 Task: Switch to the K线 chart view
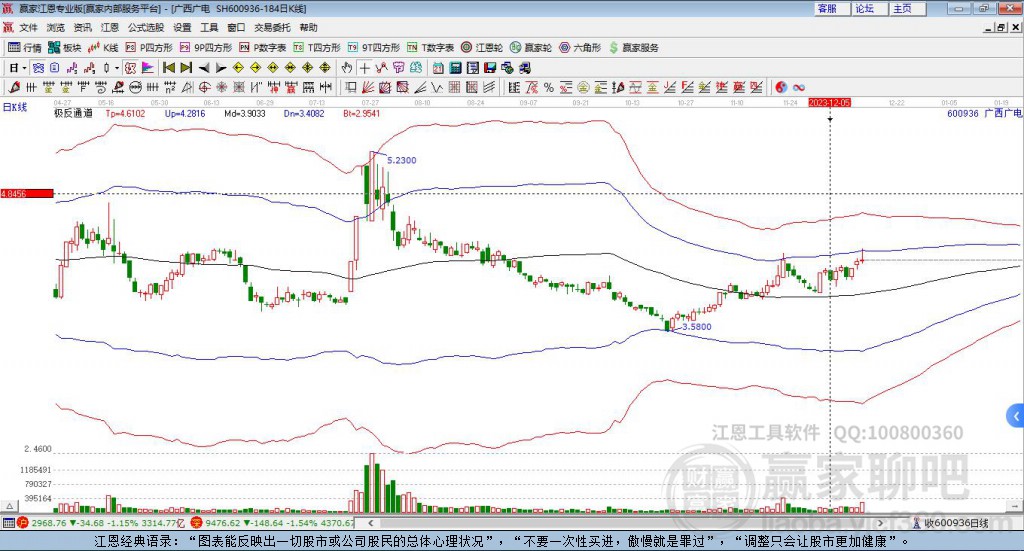(103, 48)
